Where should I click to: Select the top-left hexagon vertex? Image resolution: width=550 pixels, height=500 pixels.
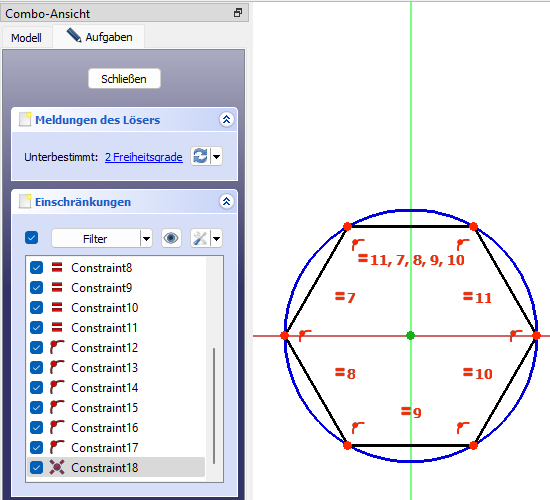pyautogui.click(x=347, y=227)
